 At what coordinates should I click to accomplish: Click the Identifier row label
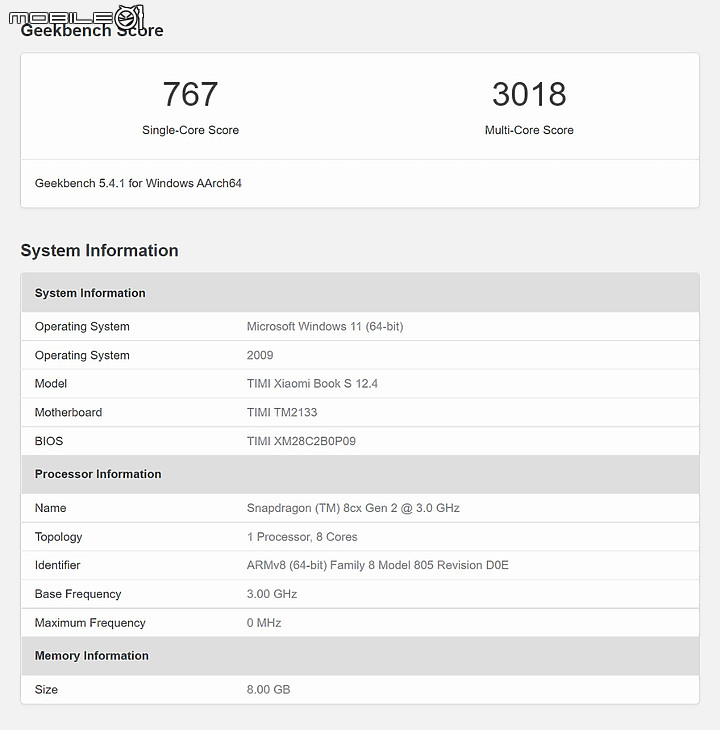(x=57, y=565)
